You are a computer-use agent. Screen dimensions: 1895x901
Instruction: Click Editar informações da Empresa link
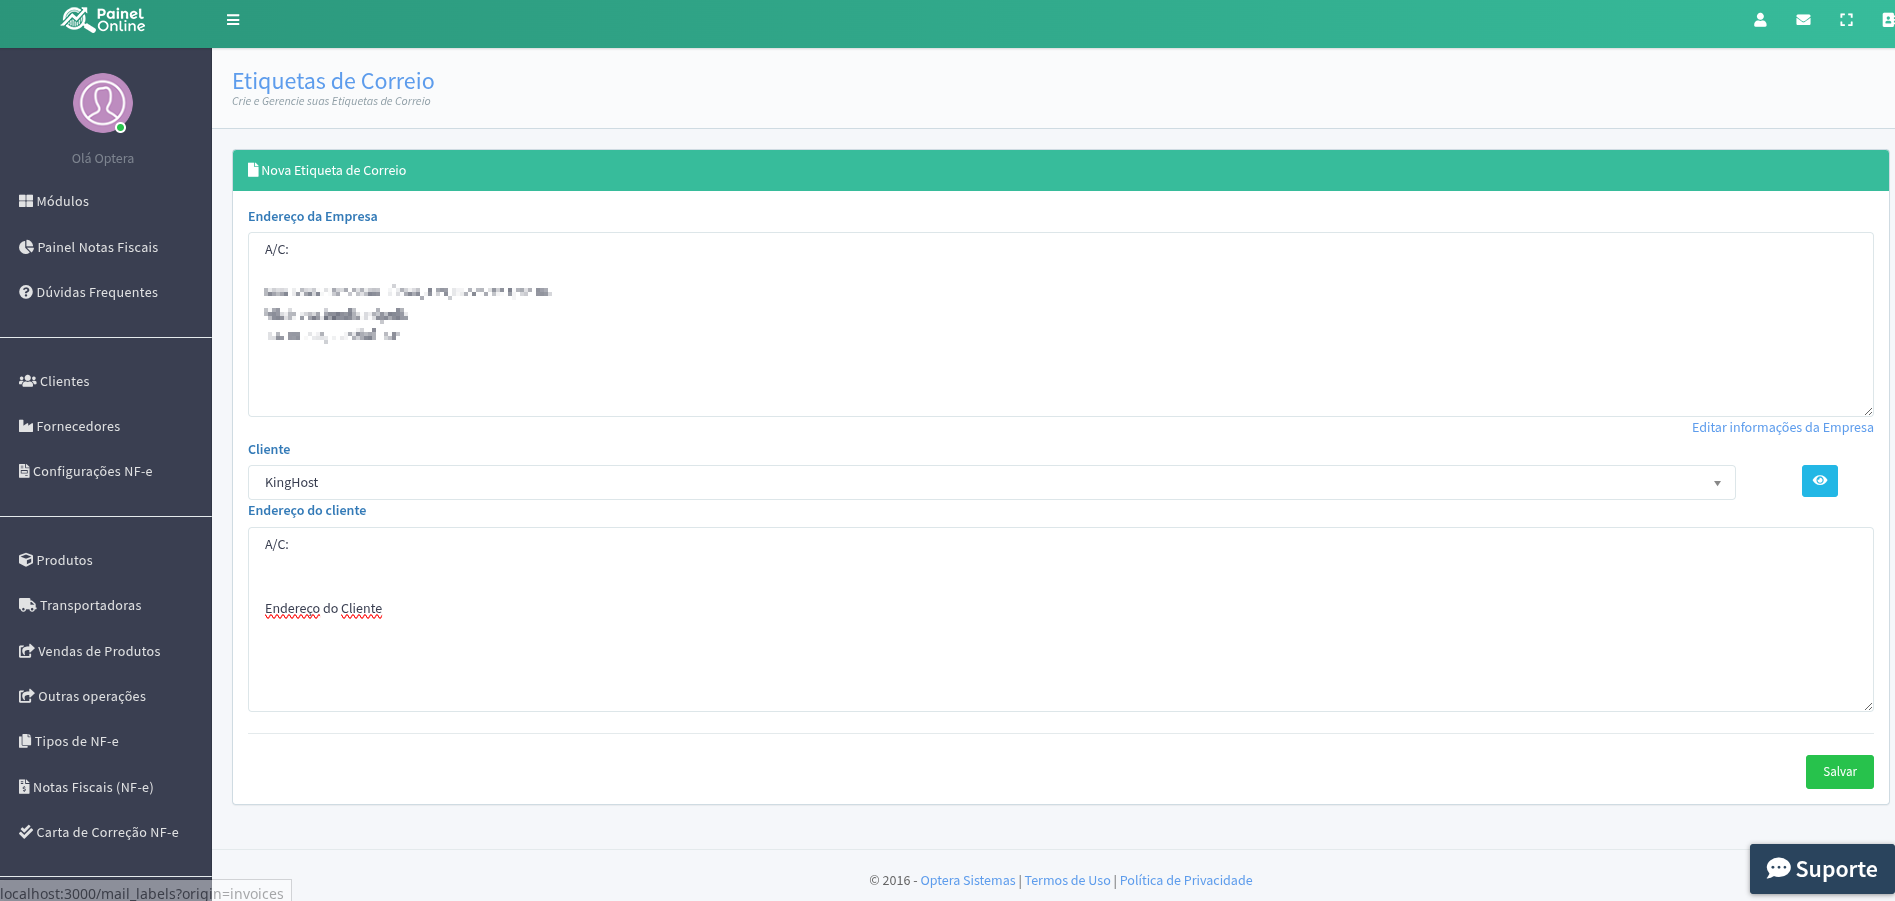(1782, 428)
